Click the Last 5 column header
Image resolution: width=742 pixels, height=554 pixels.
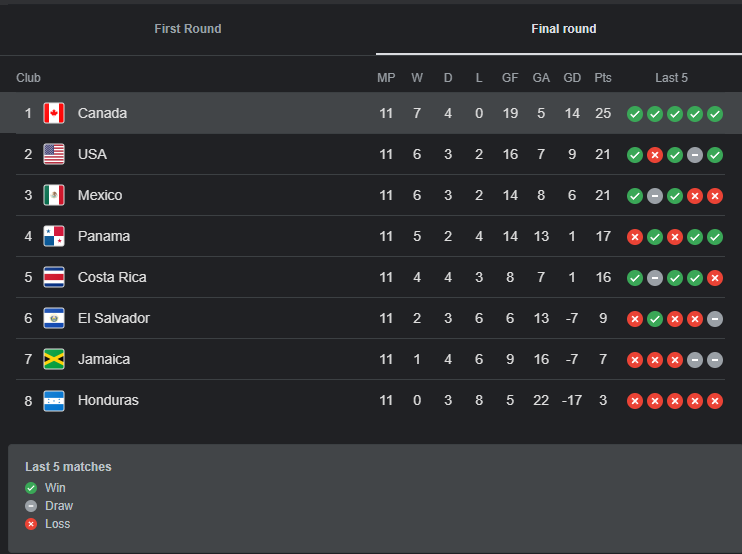pos(671,78)
